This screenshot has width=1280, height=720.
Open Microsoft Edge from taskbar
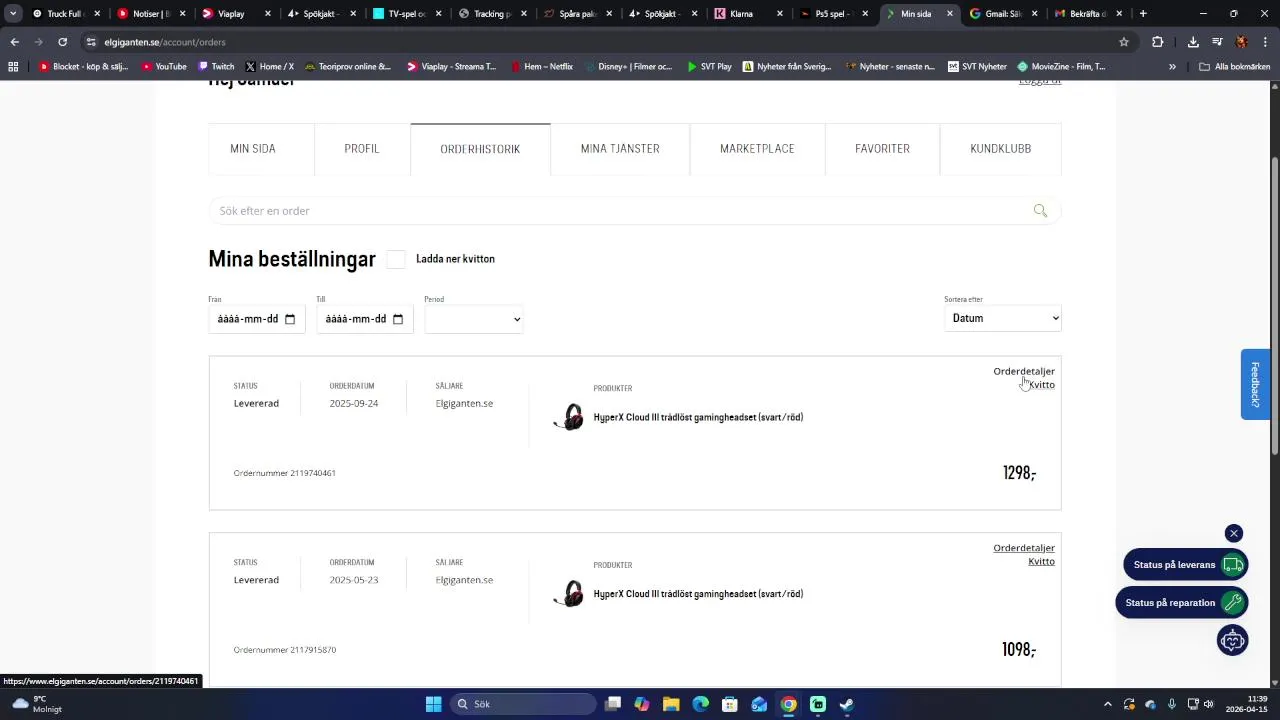click(x=701, y=704)
